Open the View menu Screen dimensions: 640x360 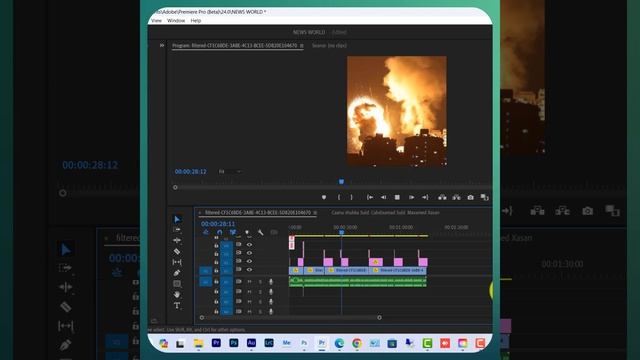coord(156,20)
